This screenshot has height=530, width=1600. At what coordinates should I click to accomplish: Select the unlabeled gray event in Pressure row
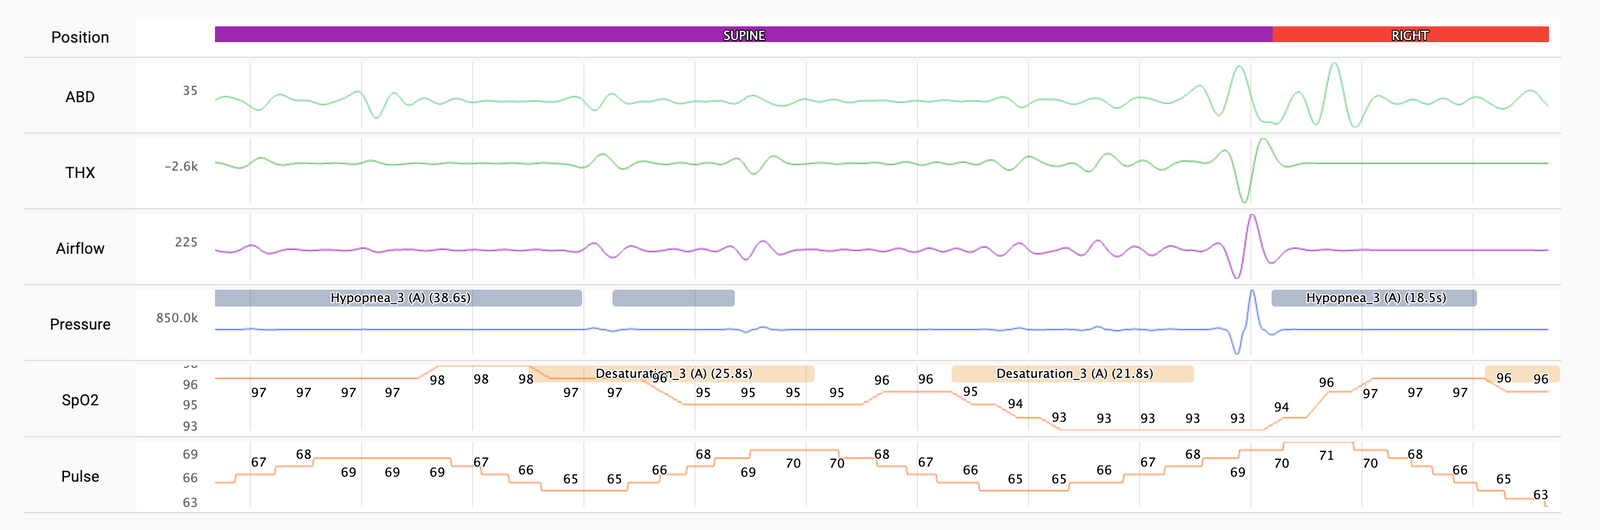[673, 298]
